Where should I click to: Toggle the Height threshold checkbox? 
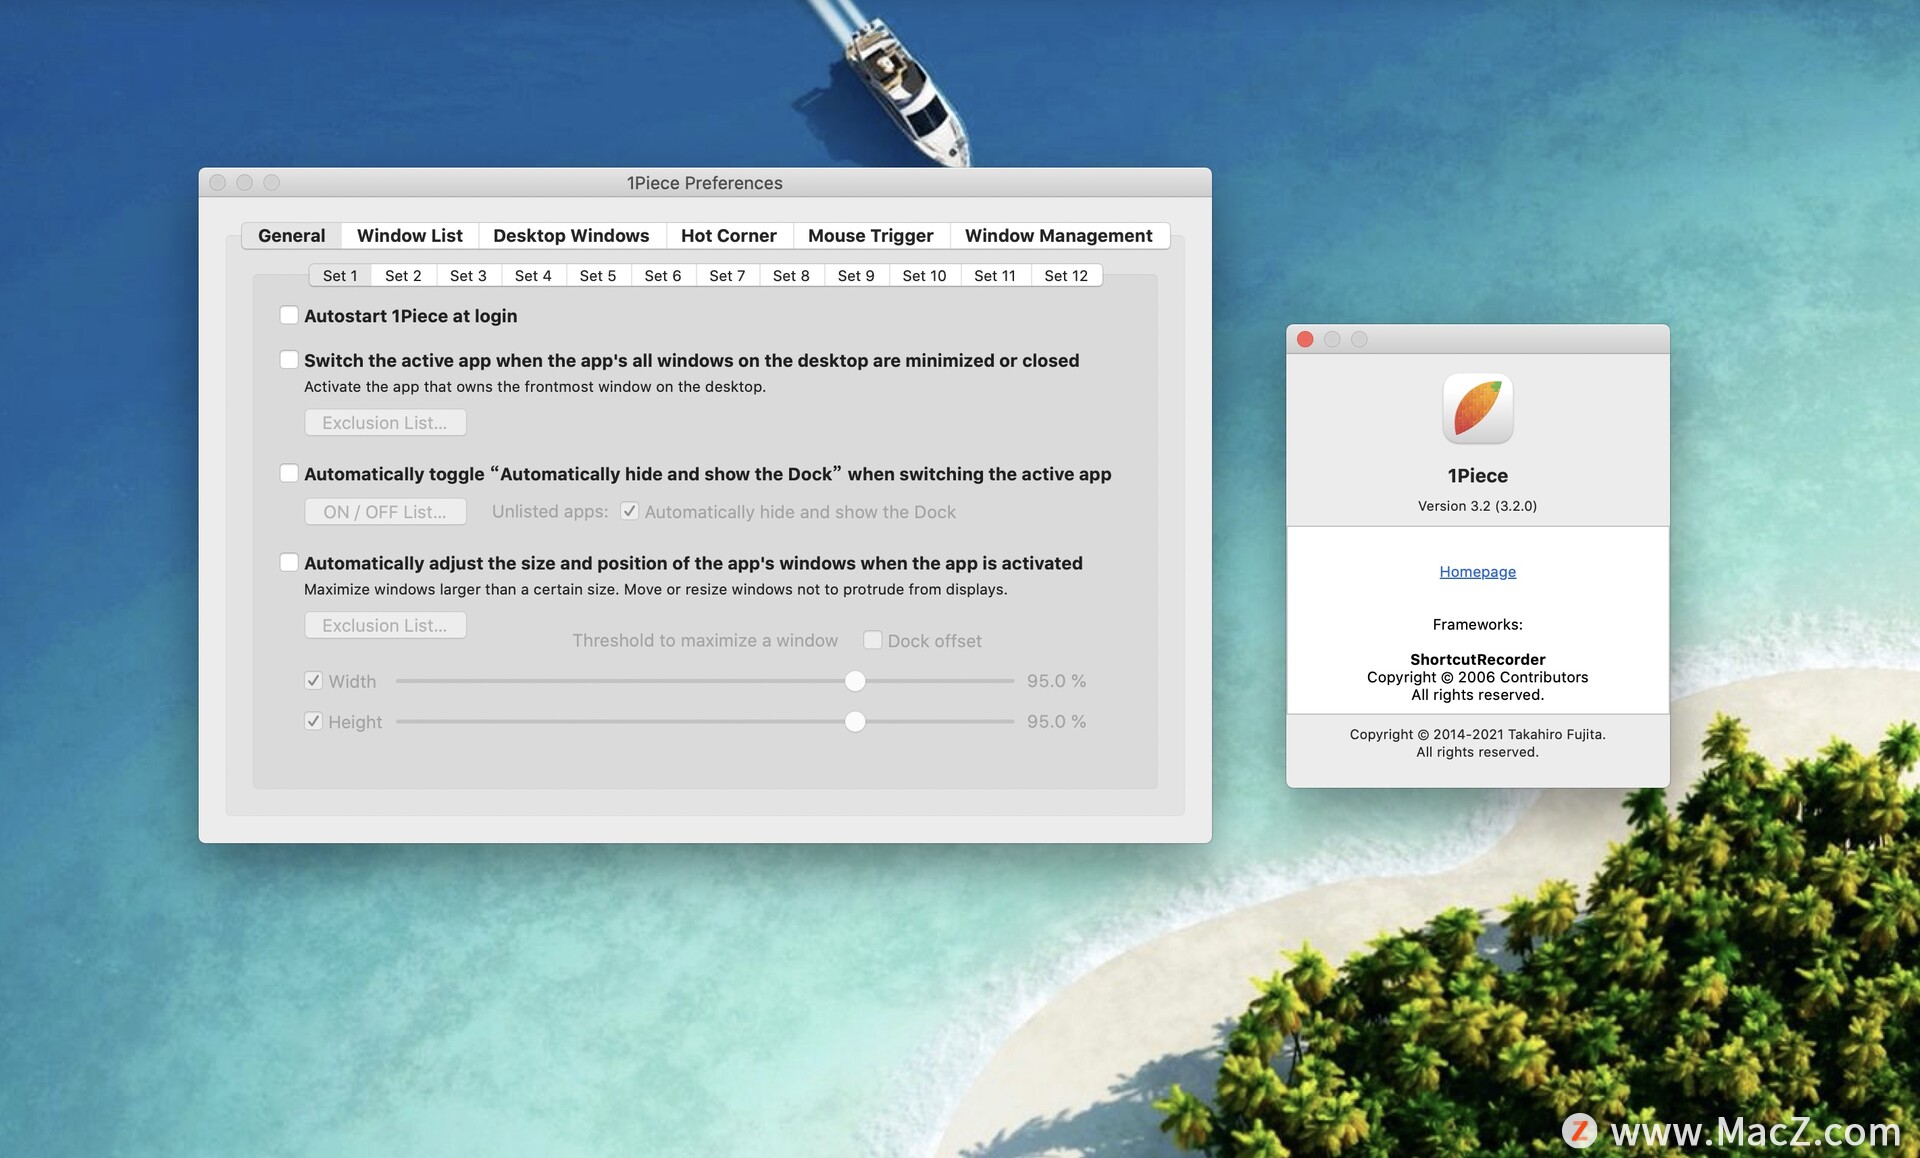pyautogui.click(x=313, y=721)
